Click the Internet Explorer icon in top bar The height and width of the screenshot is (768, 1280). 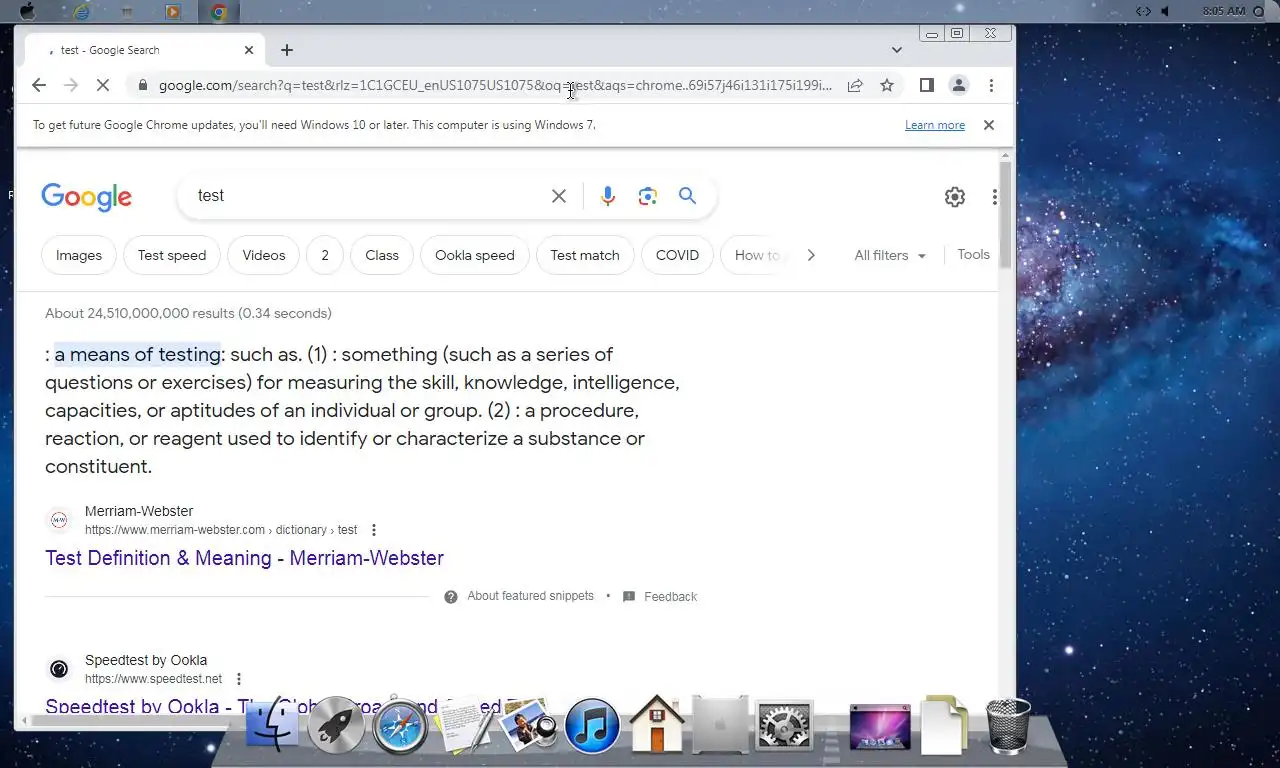tap(82, 12)
